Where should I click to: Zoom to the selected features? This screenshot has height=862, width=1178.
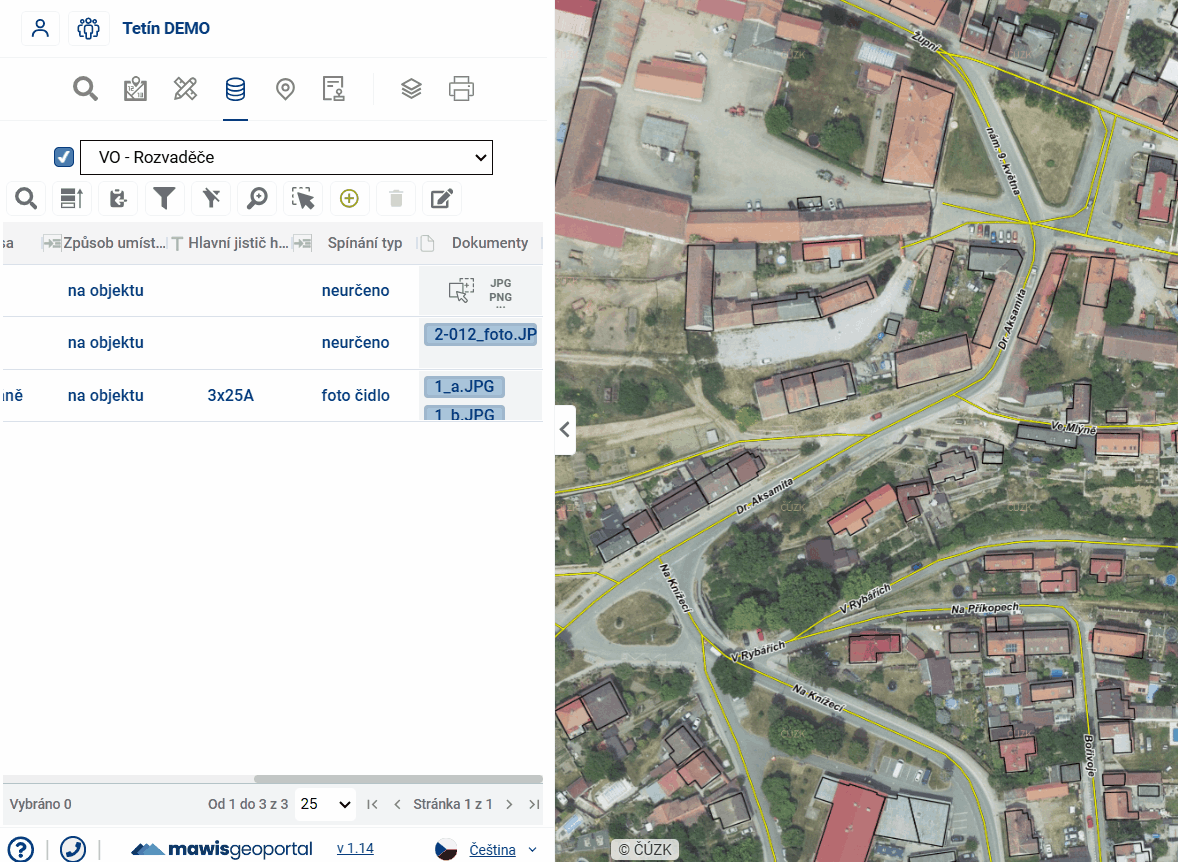click(x=257, y=198)
